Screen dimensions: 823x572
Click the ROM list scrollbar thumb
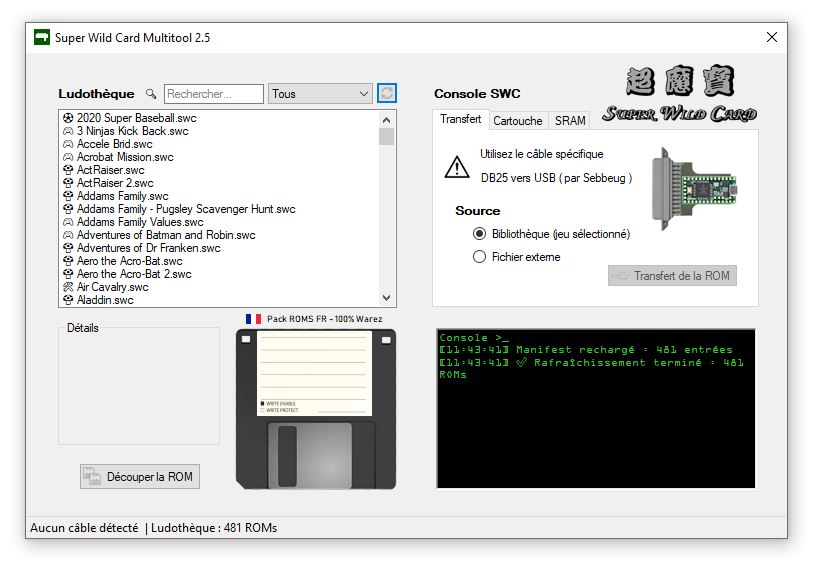click(x=386, y=136)
